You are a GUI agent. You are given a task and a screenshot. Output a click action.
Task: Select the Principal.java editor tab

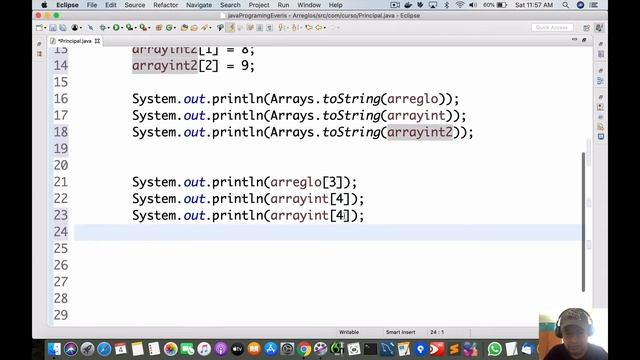pos(75,41)
